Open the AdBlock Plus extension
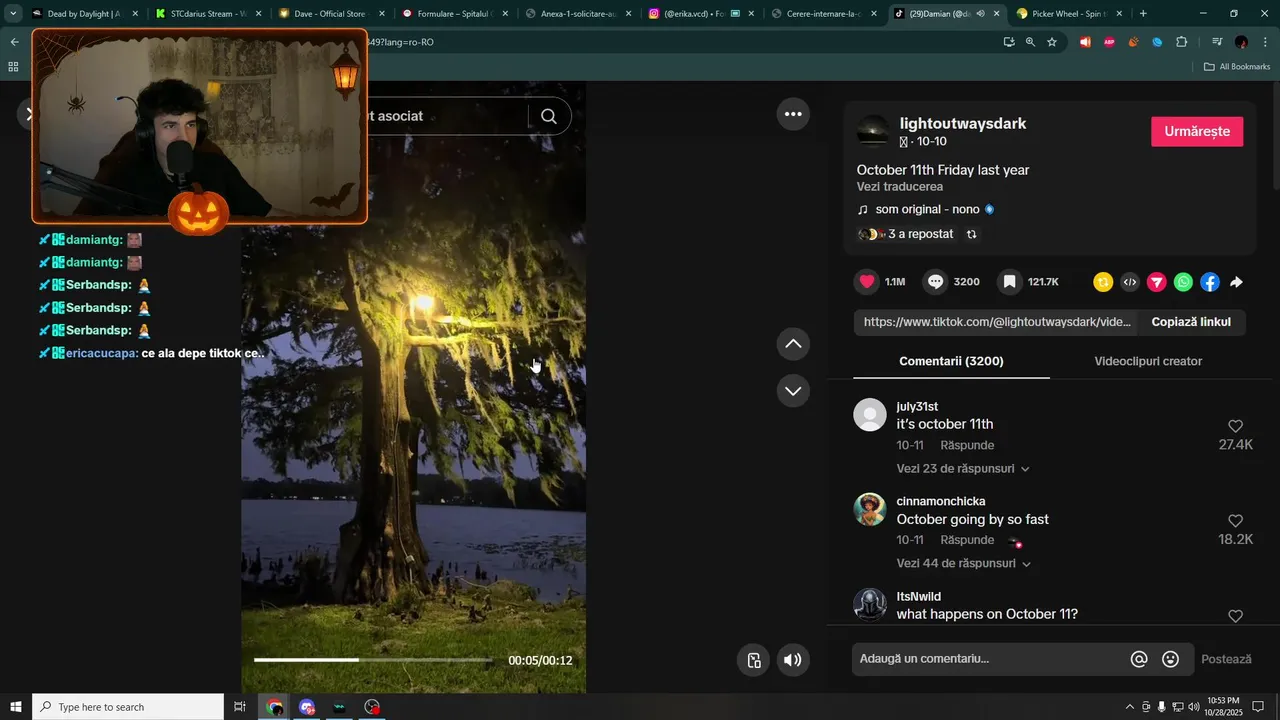 (1109, 42)
